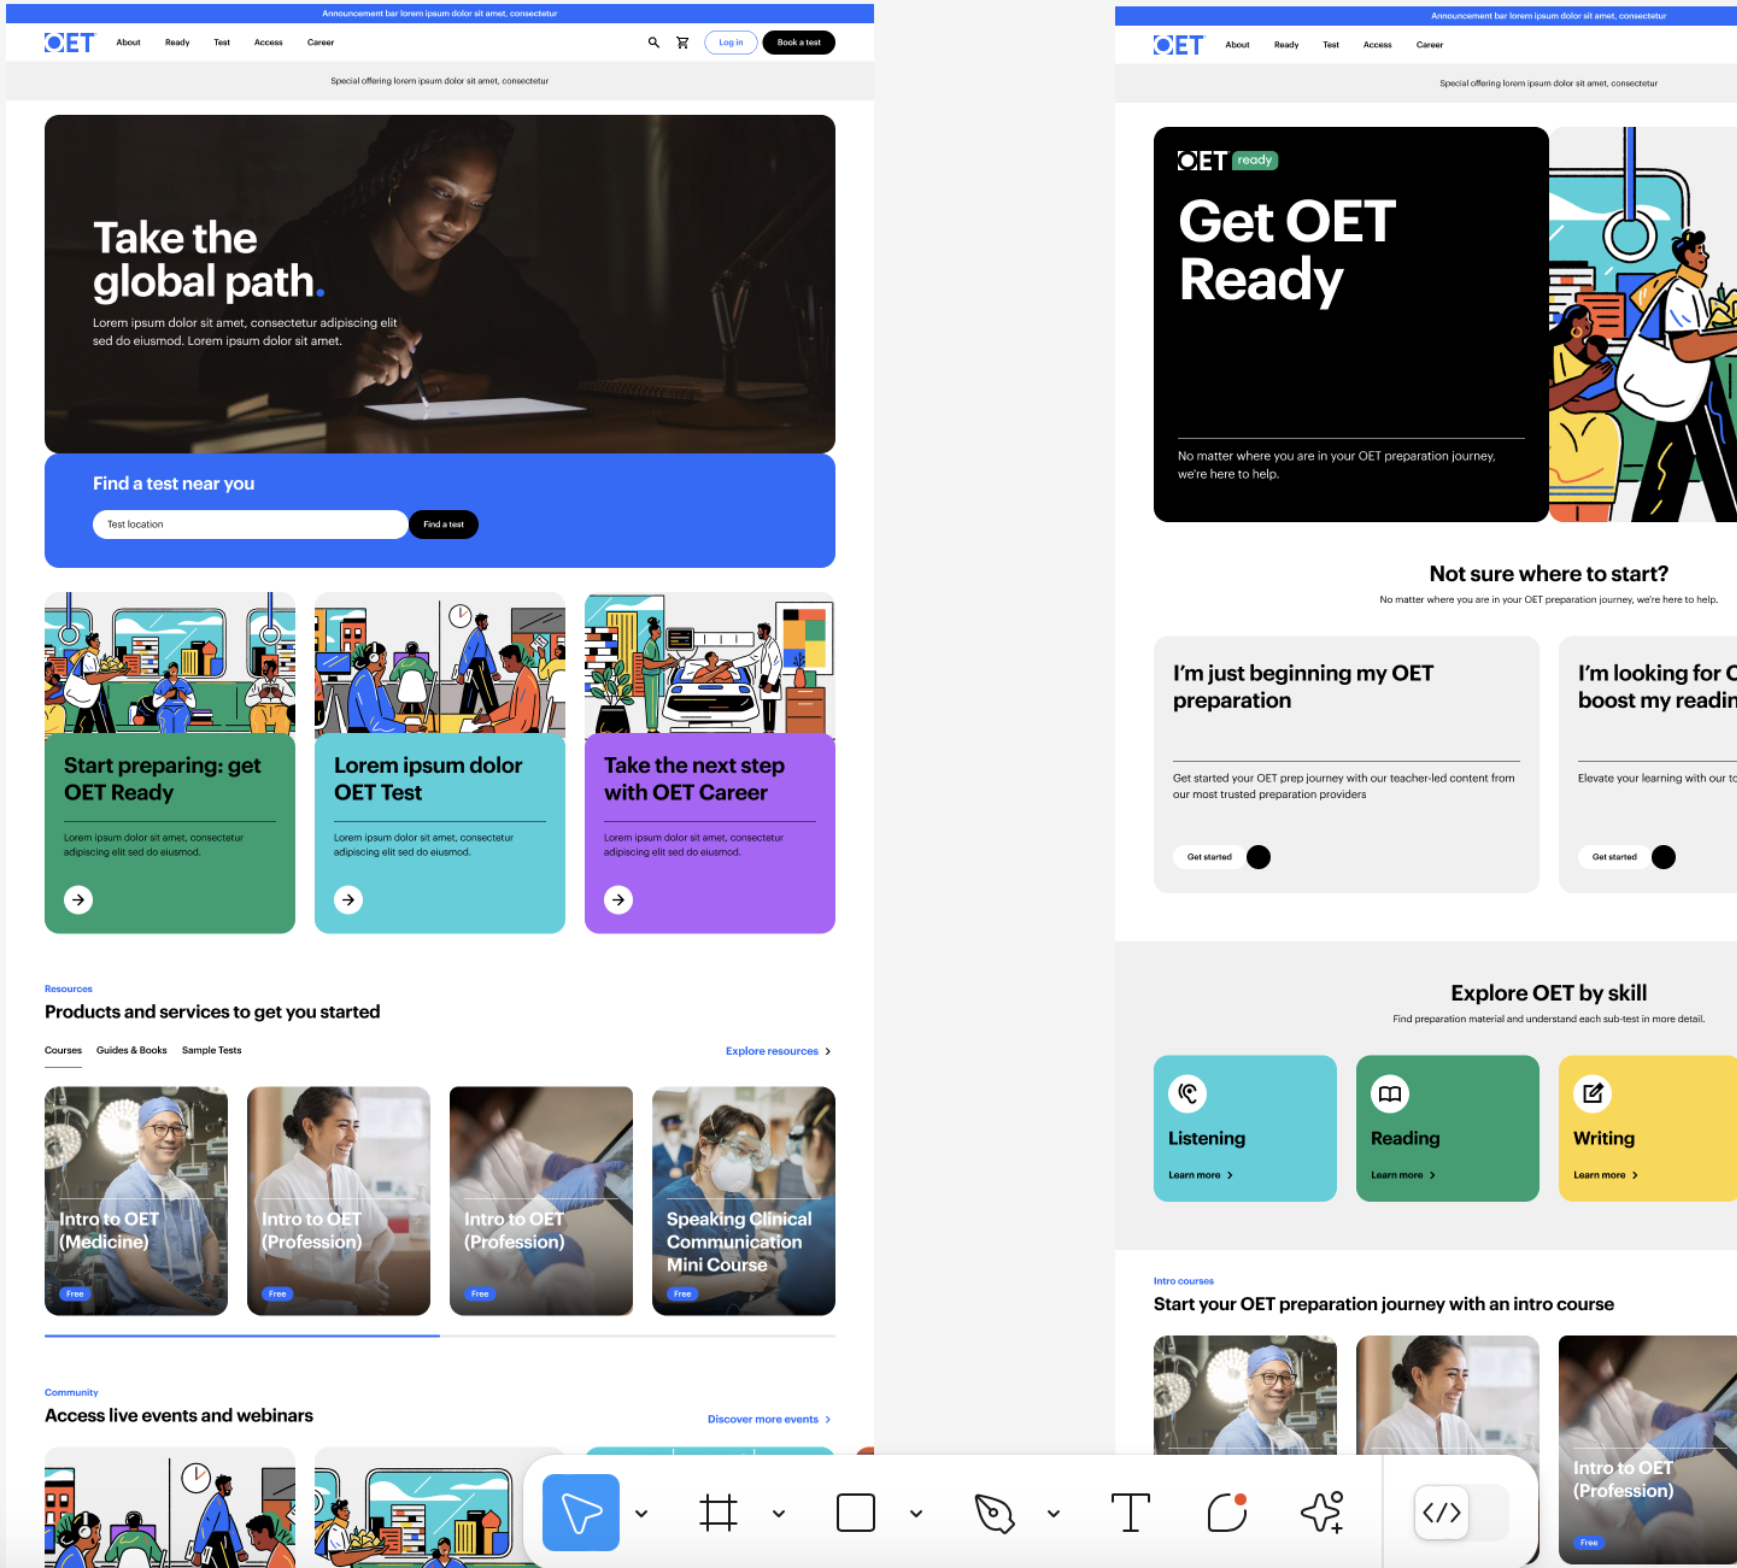
Task: Open the Actions sparkle tool
Action: (1322, 1512)
